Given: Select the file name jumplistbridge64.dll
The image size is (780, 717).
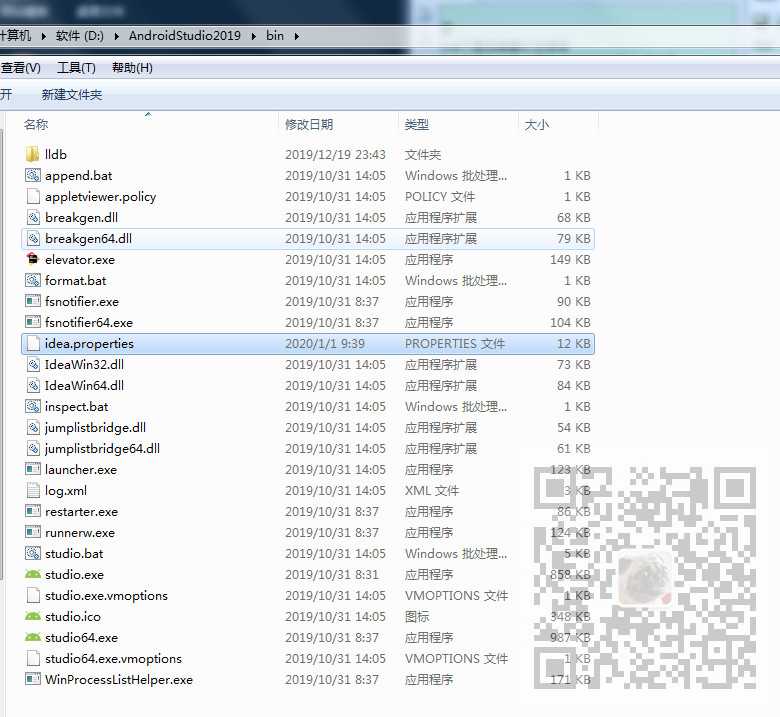Looking at the screenshot, I should click(102, 449).
